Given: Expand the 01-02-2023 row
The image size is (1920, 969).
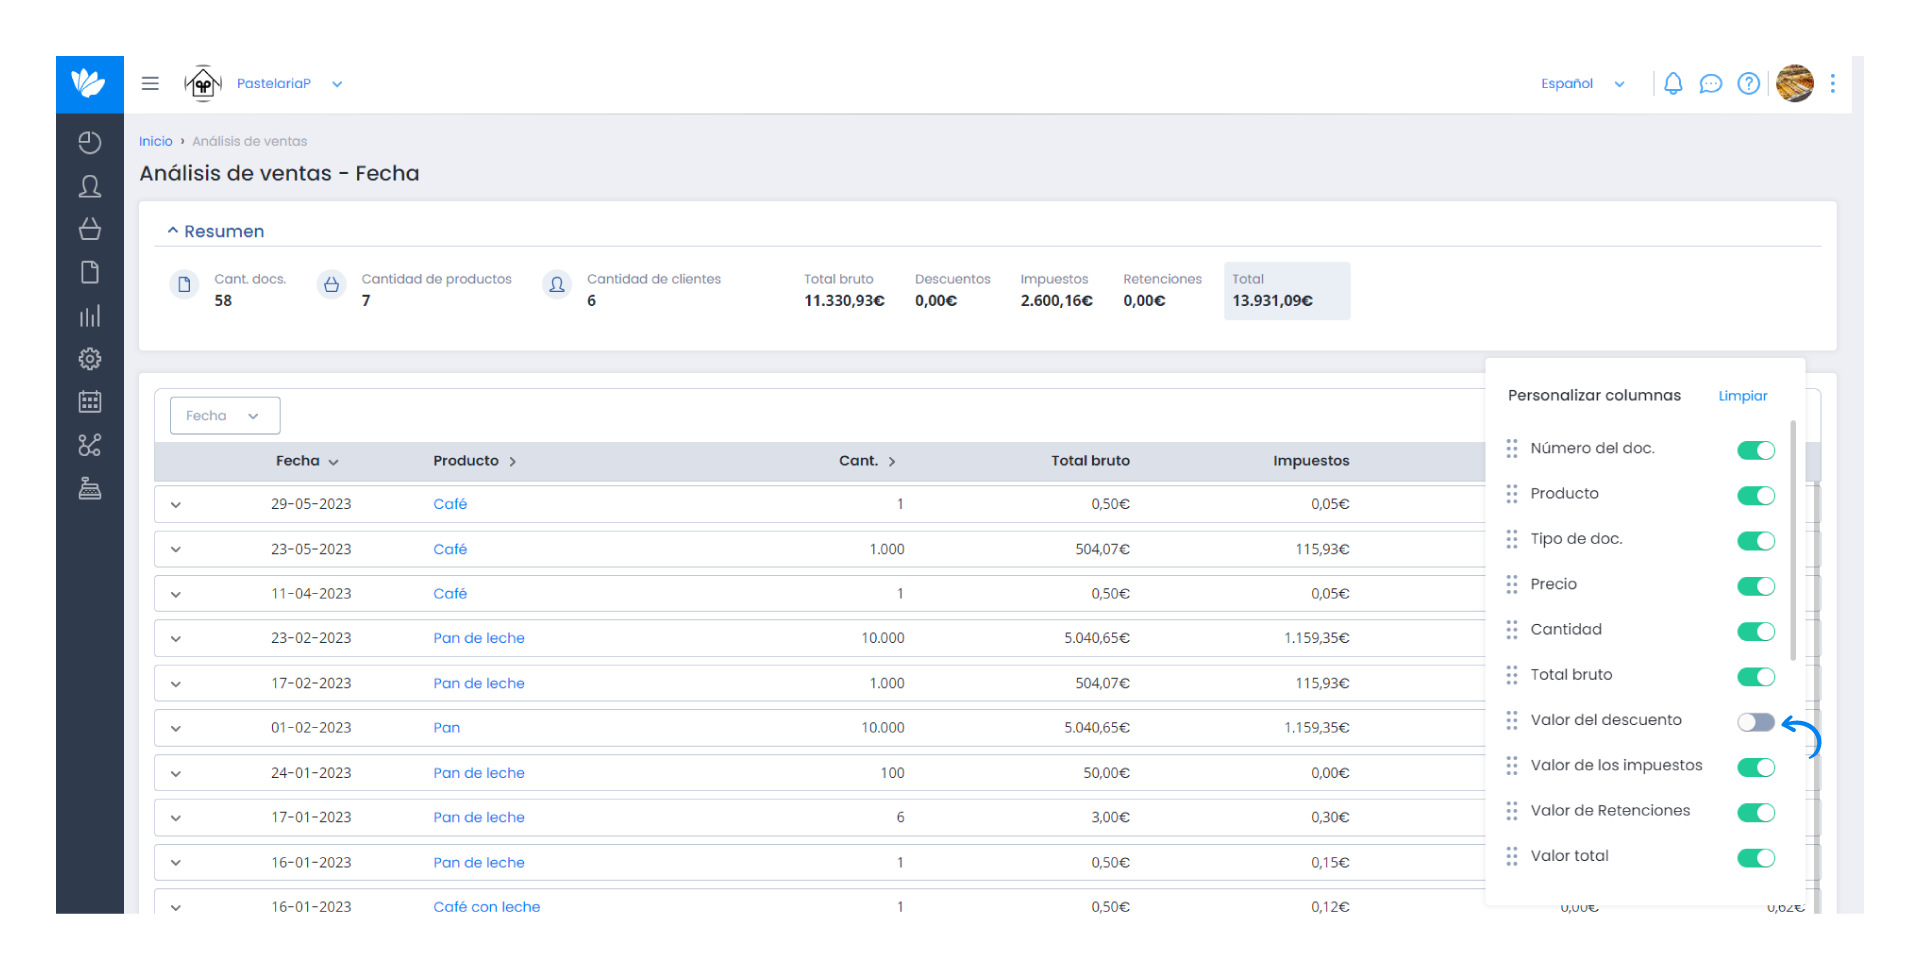Looking at the screenshot, I should coord(176,728).
